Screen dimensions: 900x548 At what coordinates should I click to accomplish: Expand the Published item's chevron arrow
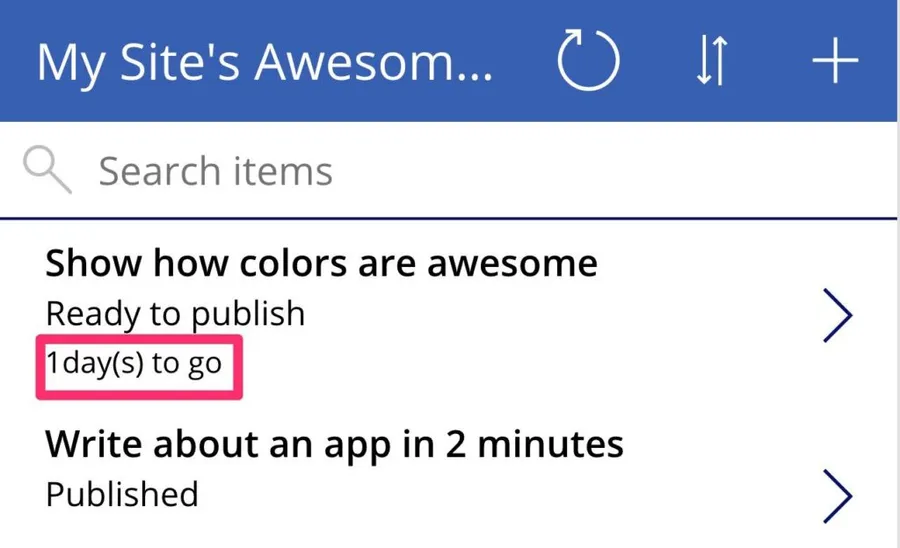[836, 496]
